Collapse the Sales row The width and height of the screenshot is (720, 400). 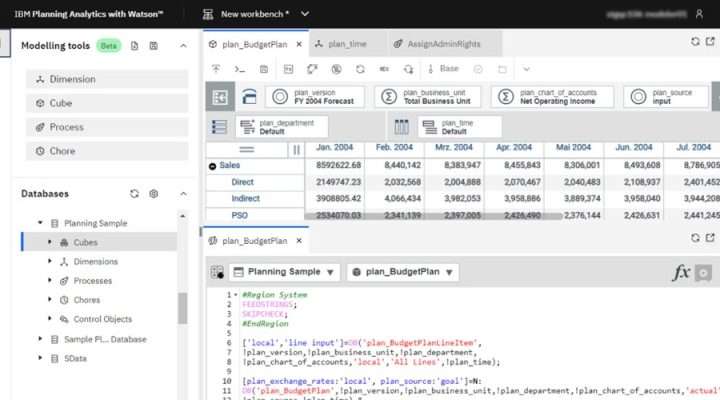pyautogui.click(x=213, y=166)
